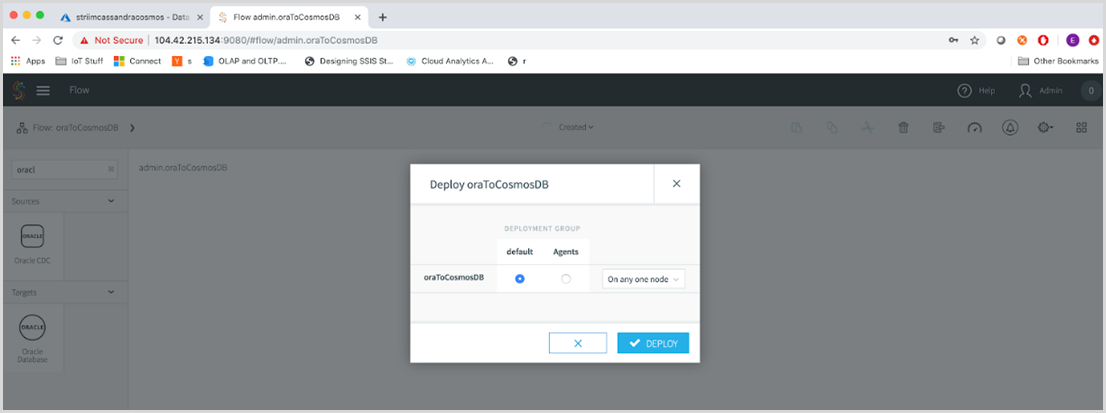The width and height of the screenshot is (1106, 413).
Task: Click the DEPLOY button
Action: pos(653,343)
